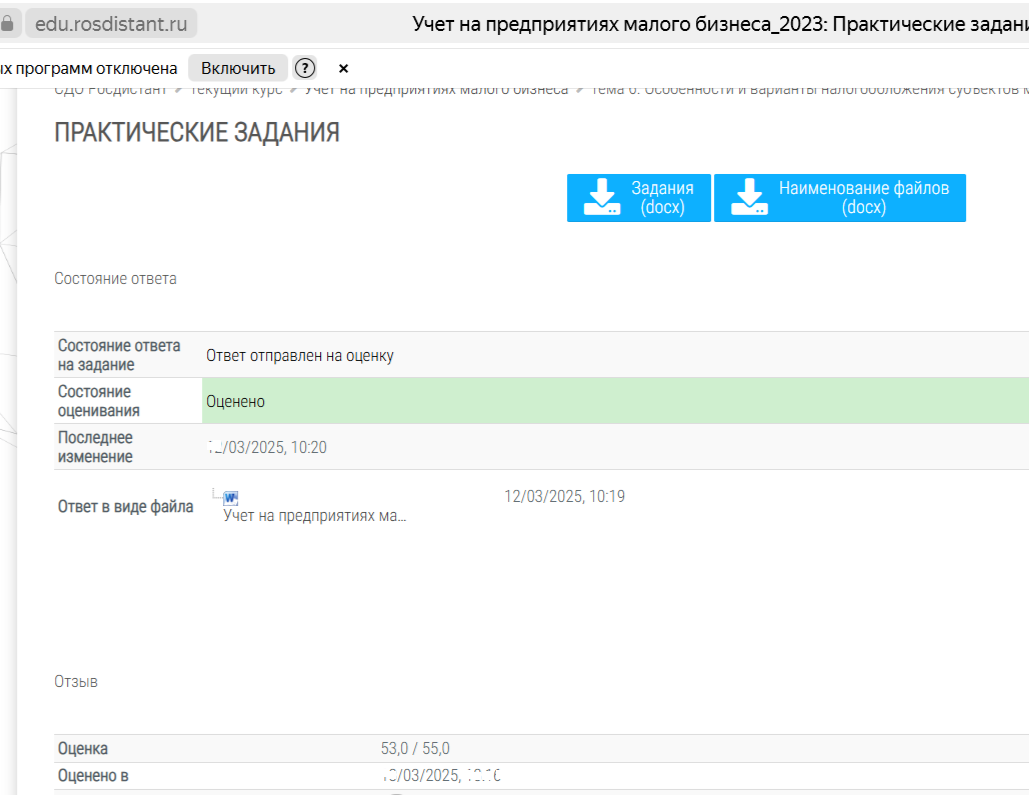
Task: Click the page title in browser bar
Action: (720, 24)
